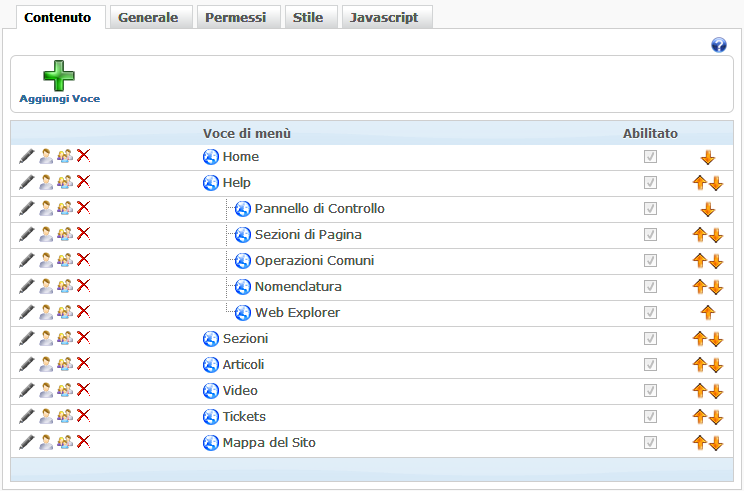
Task: Toggle Abilitato checkbox for Pannello di Controllo
Action: tap(650, 208)
